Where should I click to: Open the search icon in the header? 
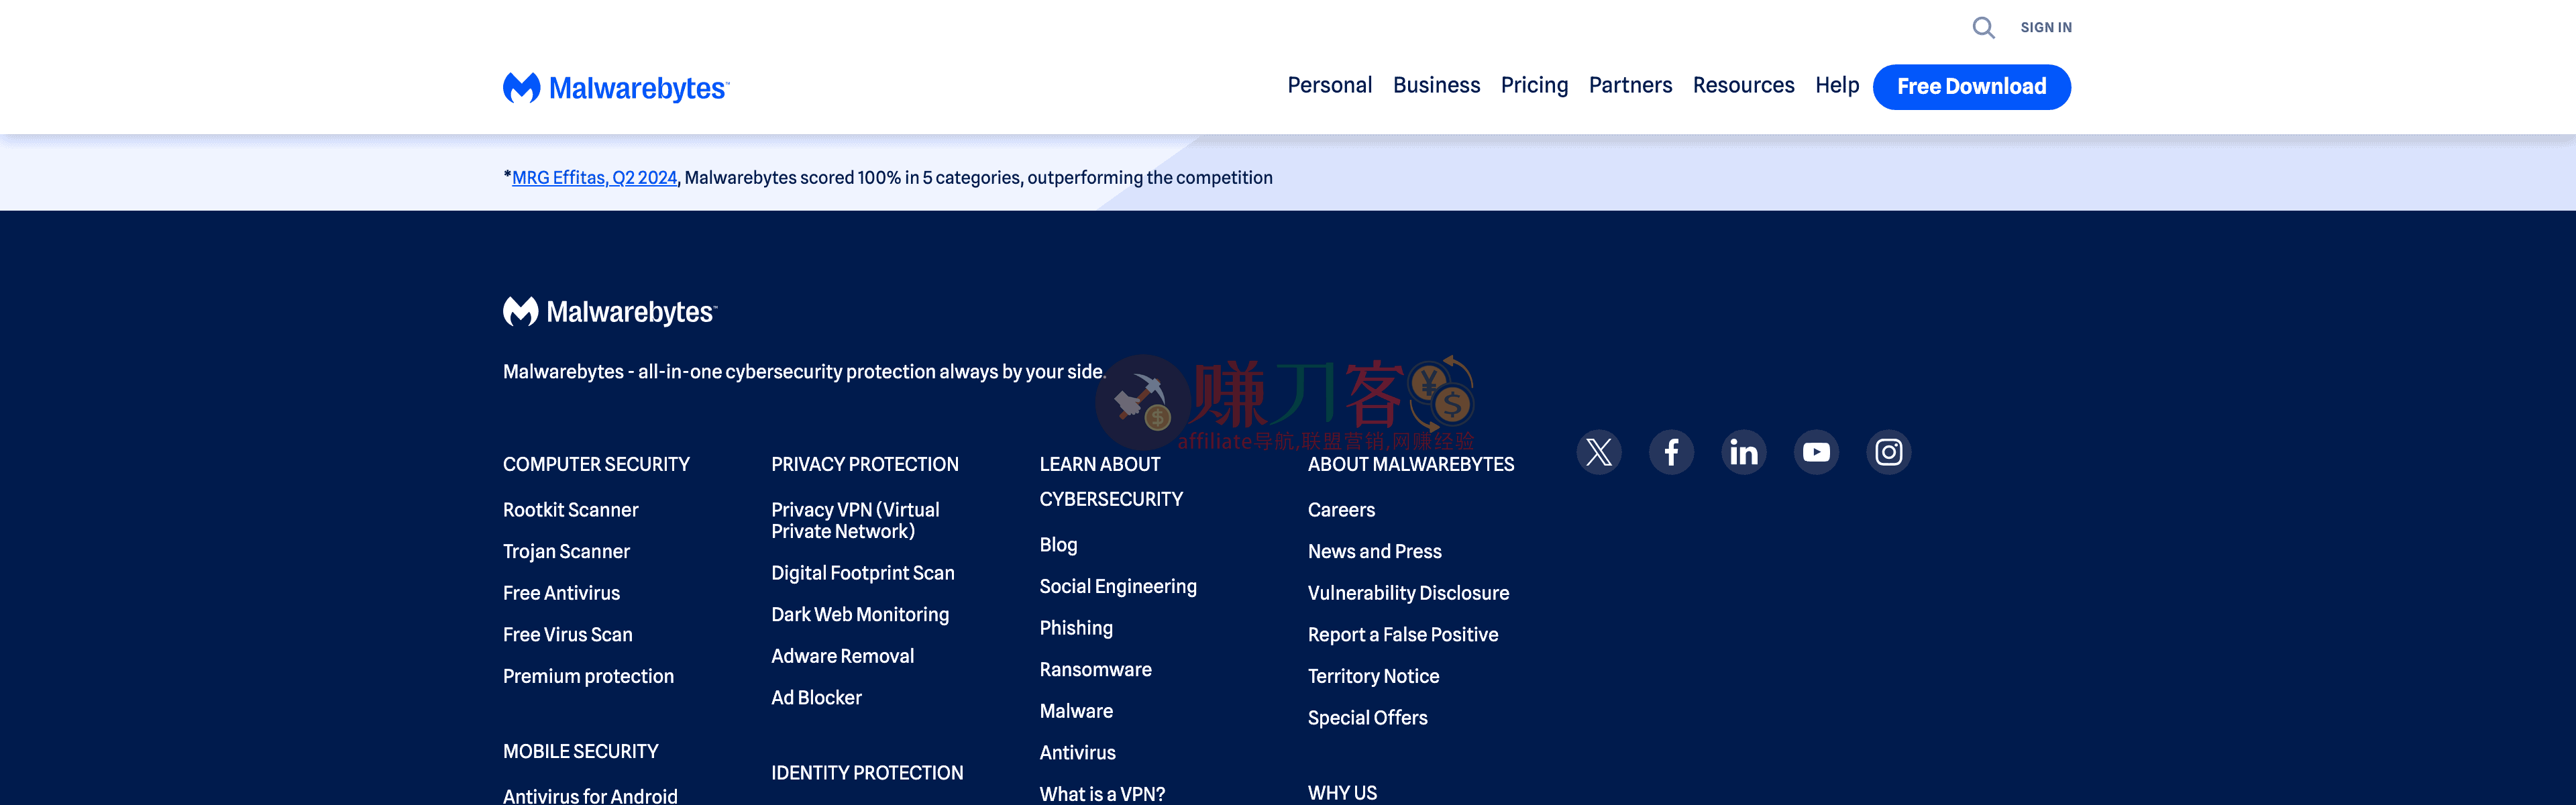[1983, 28]
